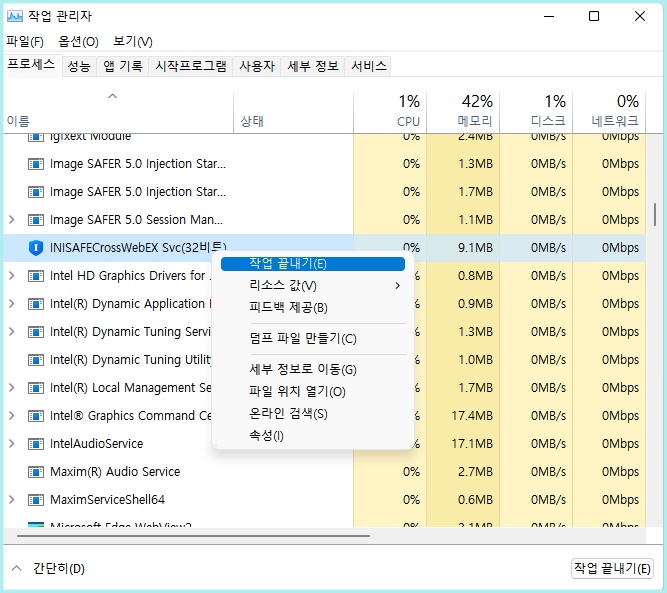
Task: Click the first Image SAFER 5.0 Injection Star process icon
Action: point(36,164)
